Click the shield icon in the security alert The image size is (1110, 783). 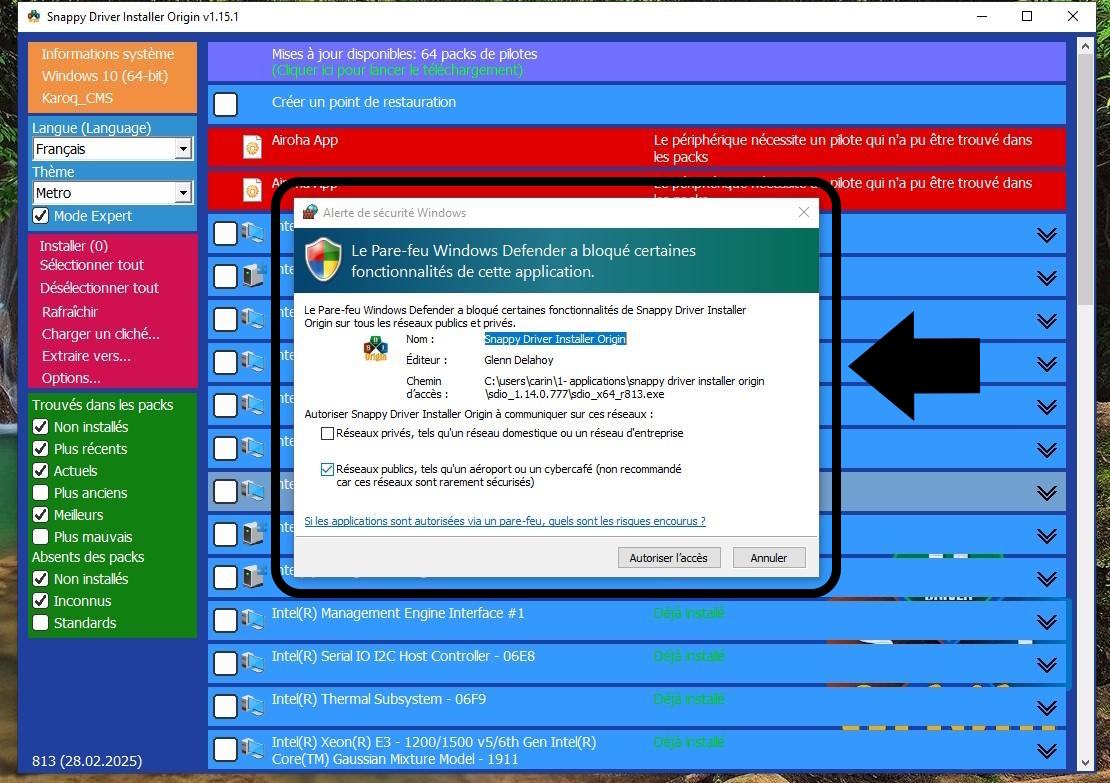(x=324, y=259)
